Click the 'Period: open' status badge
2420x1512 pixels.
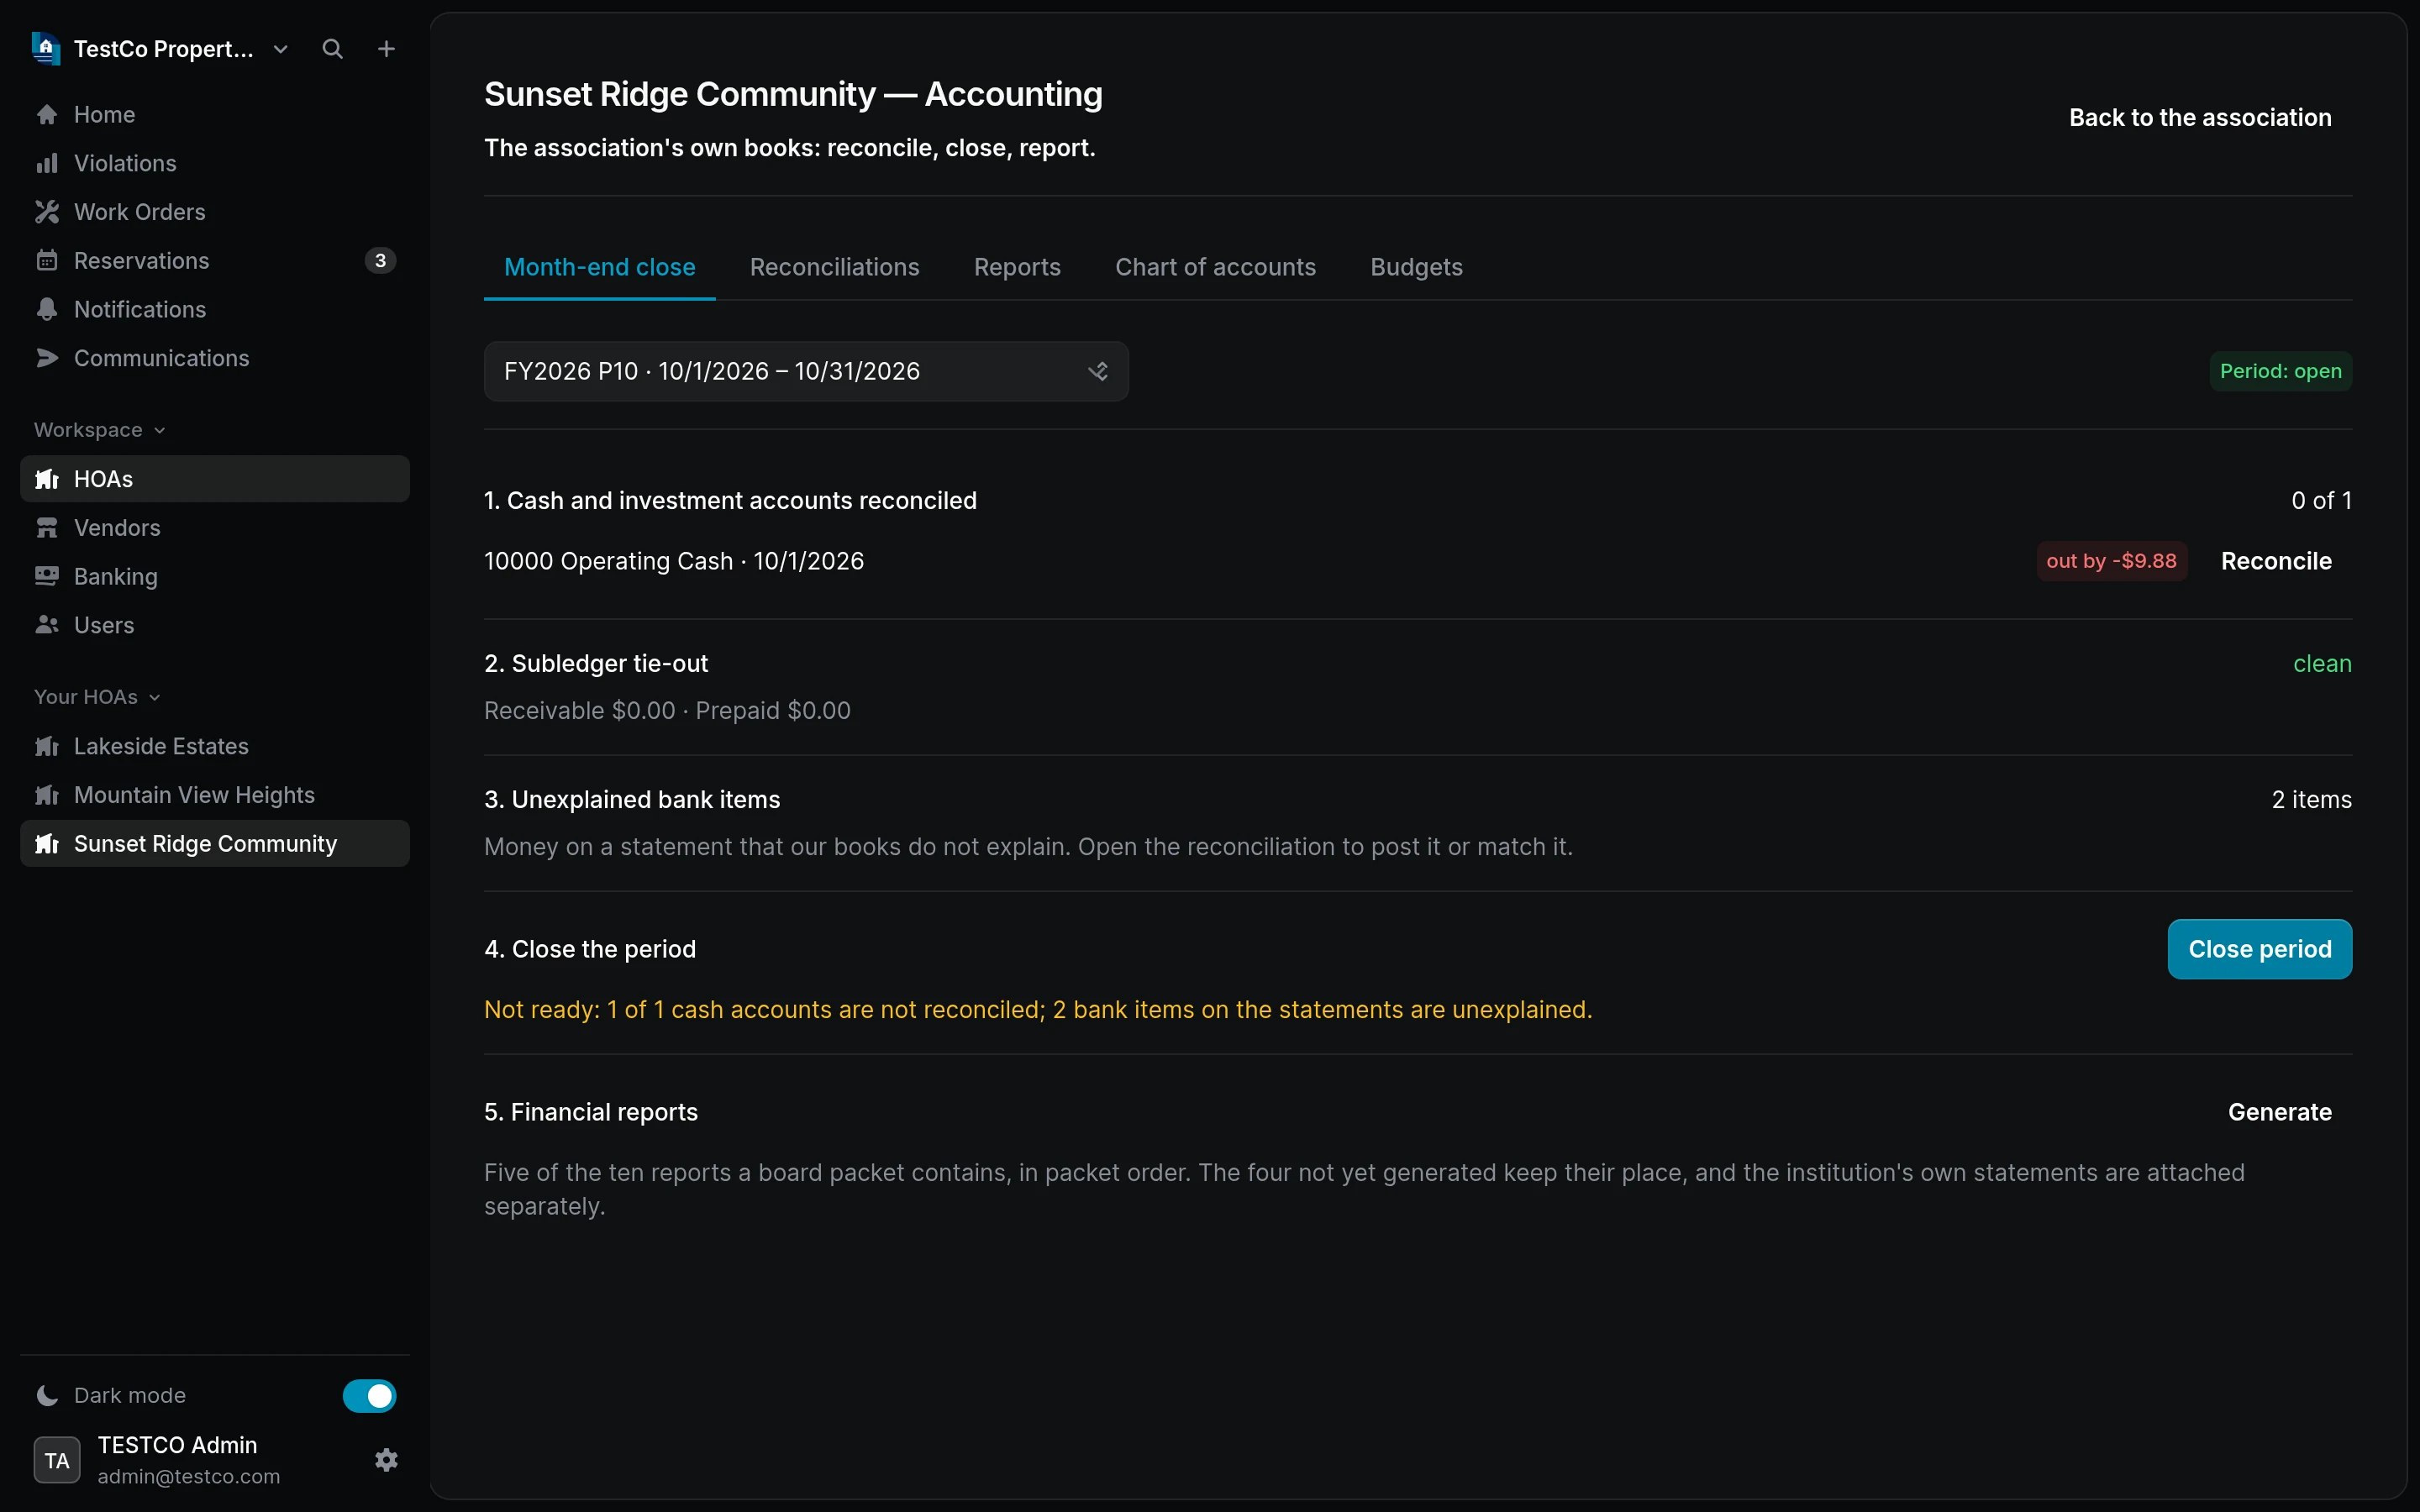[2280, 371]
